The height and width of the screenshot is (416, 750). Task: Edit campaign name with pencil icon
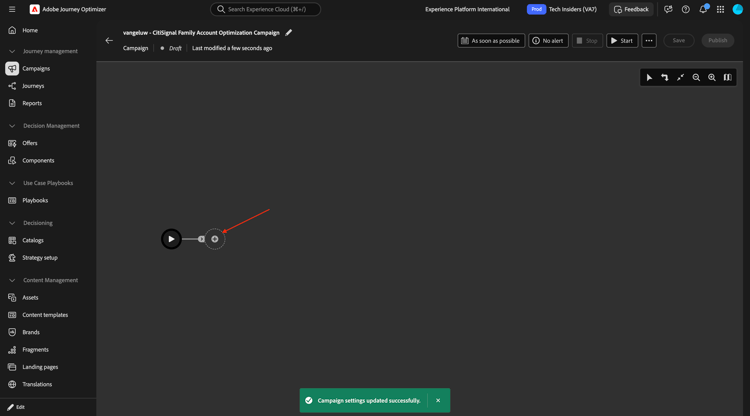click(x=288, y=33)
